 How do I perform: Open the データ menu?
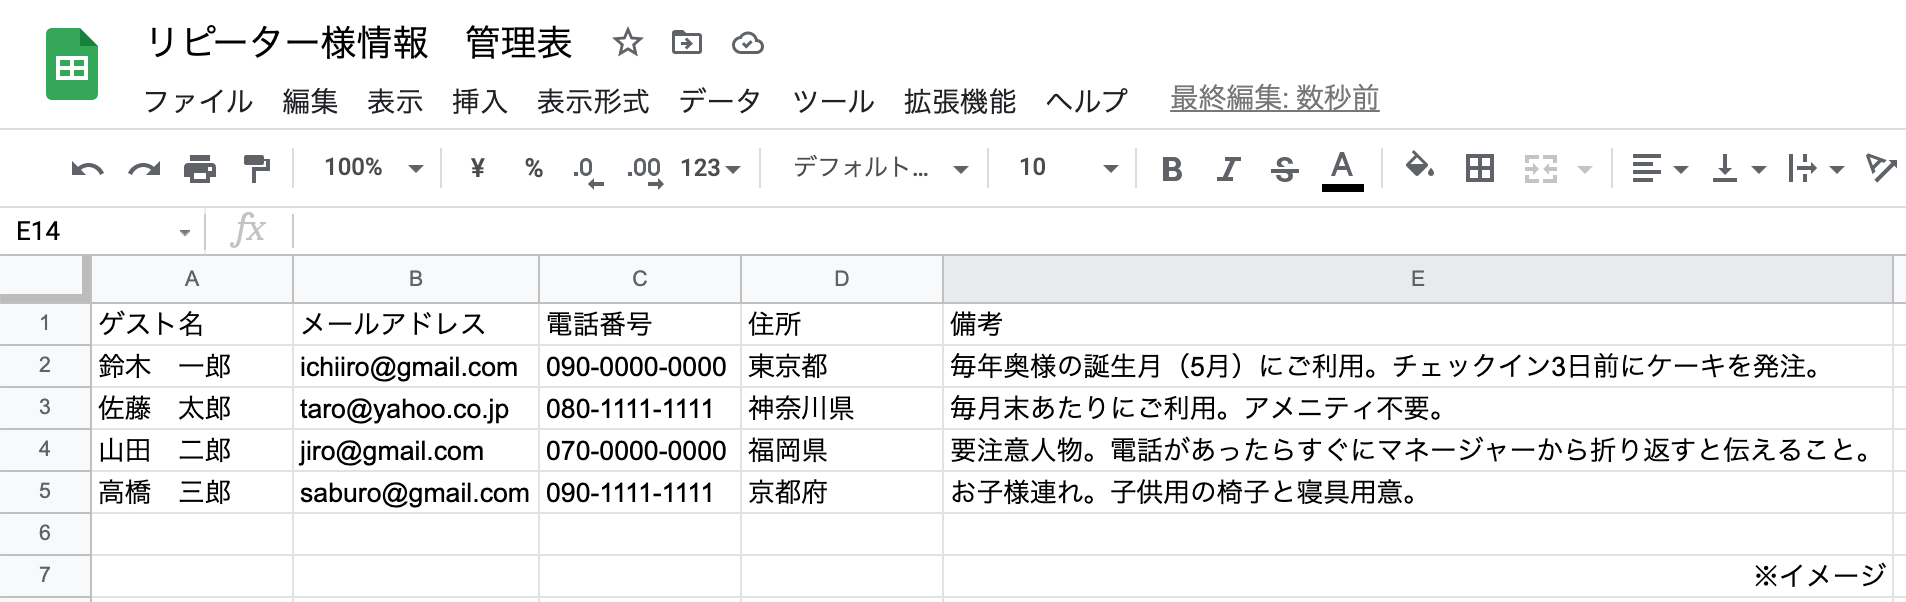pos(720,101)
